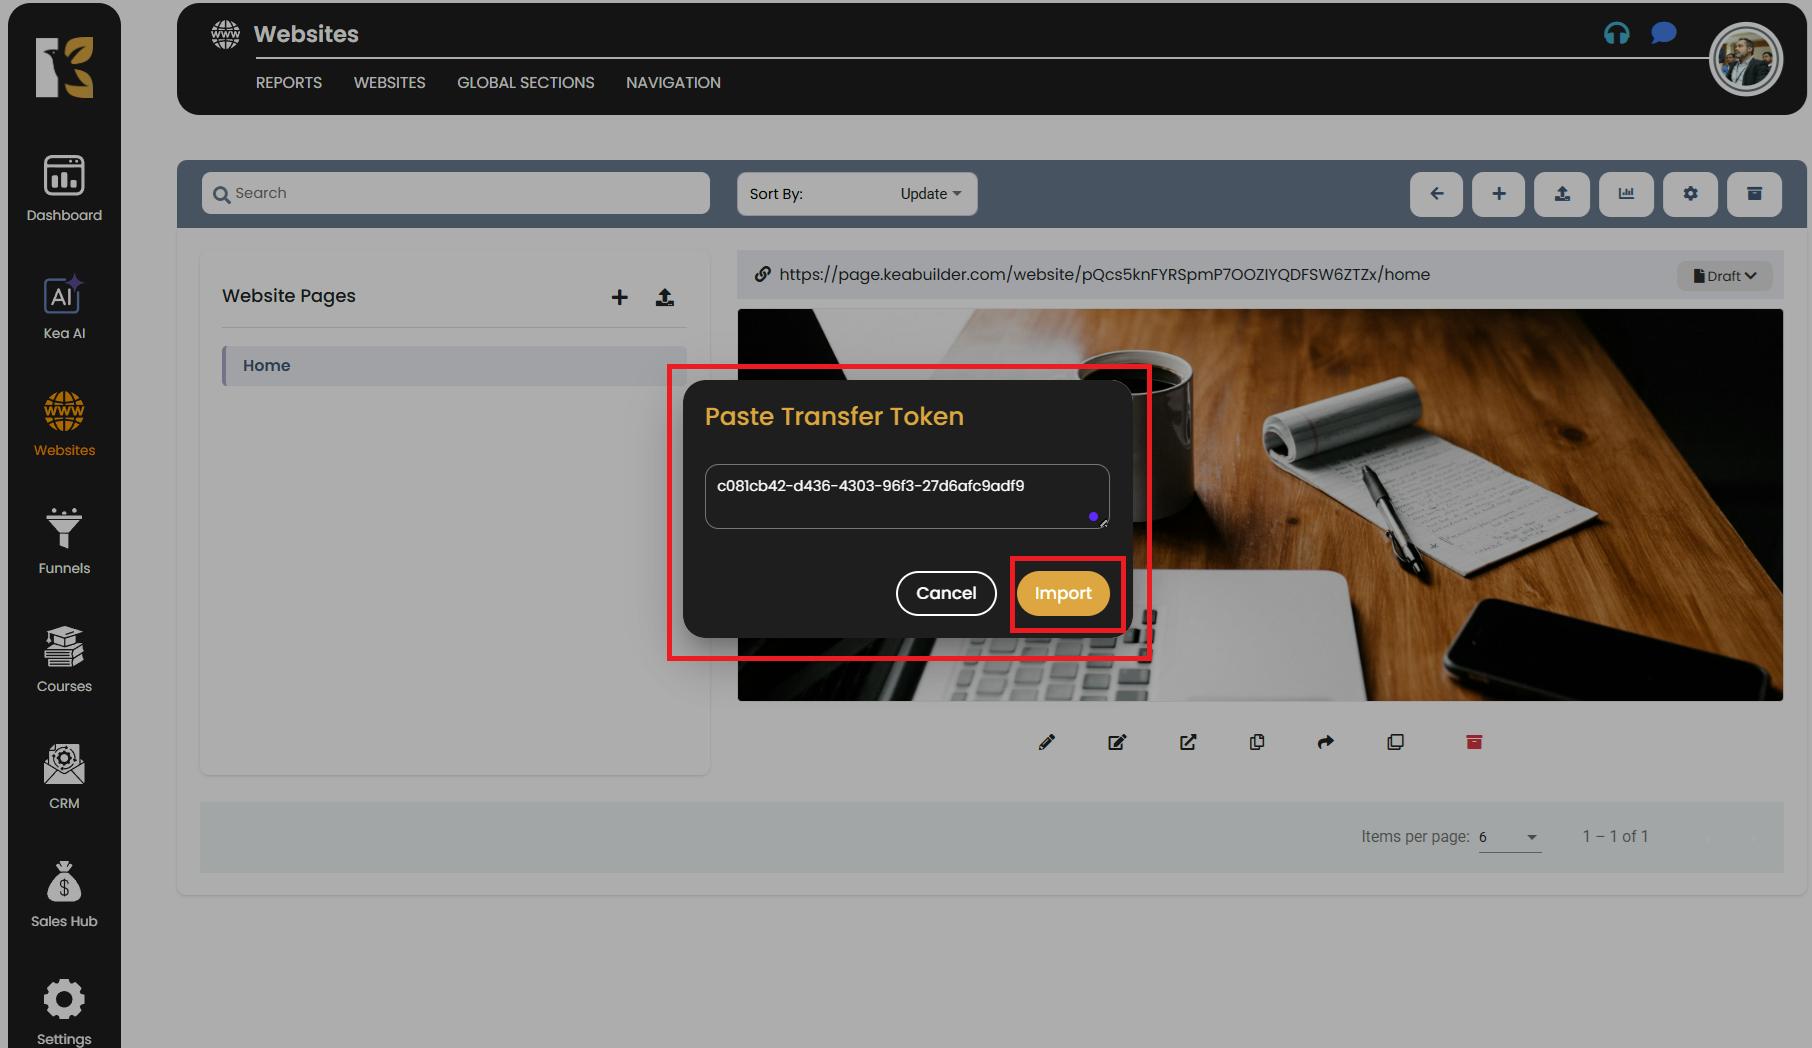The width and height of the screenshot is (1812, 1048).
Task: Open the Funnels section in sidebar
Action: click(64, 541)
